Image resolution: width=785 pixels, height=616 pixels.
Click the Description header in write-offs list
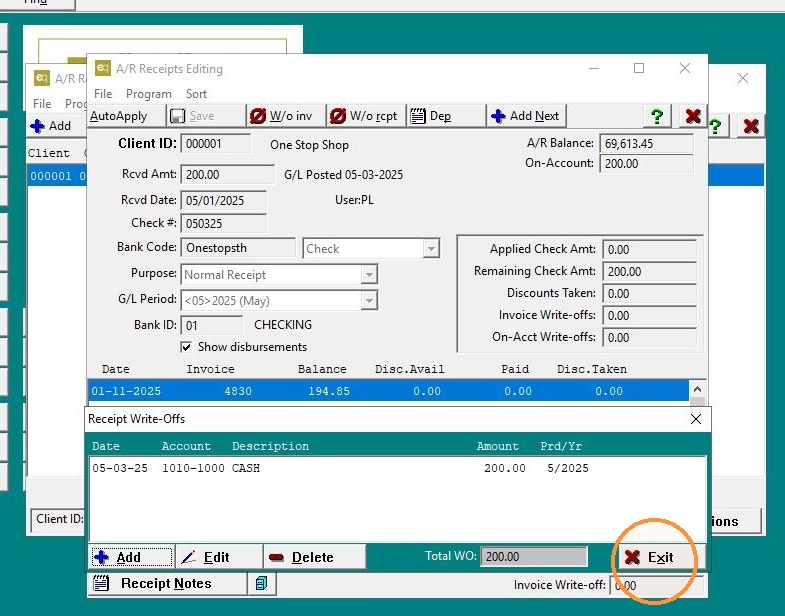[x=270, y=446]
